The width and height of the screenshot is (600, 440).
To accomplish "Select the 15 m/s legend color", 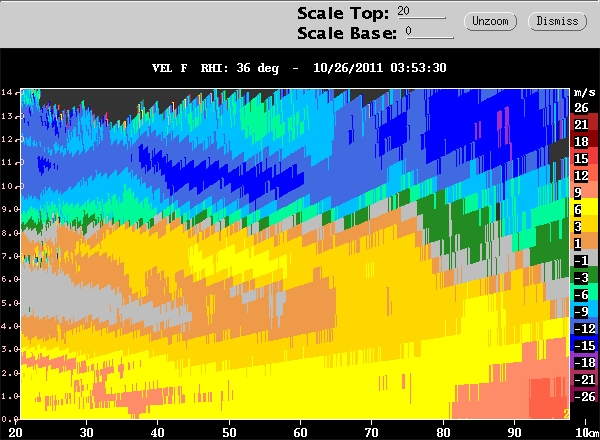I will [x=584, y=158].
